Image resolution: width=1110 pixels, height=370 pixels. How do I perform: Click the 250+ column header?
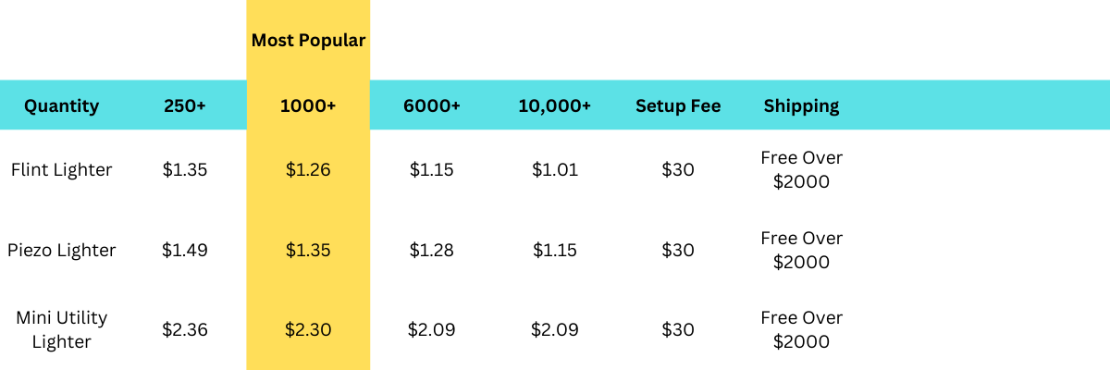185,106
